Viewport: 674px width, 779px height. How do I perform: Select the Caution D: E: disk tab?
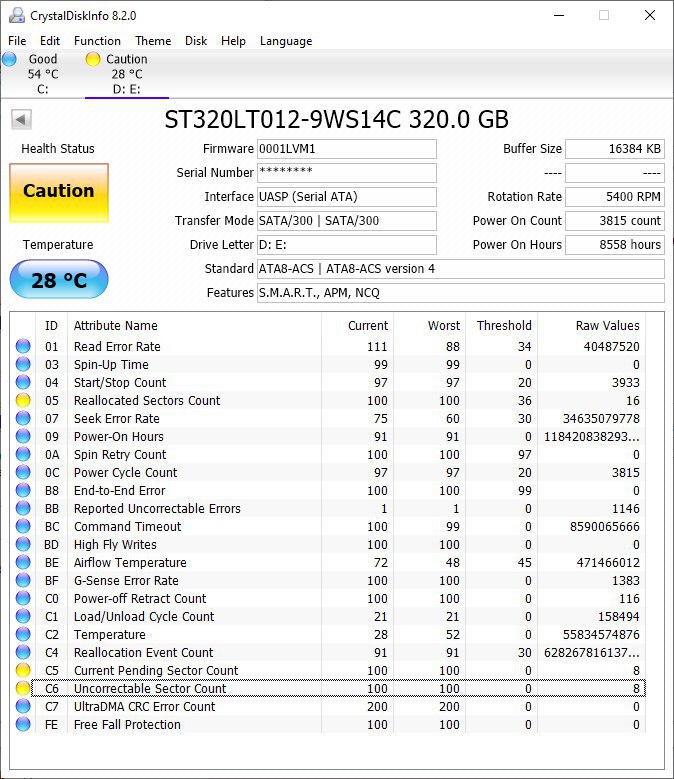pyautogui.click(x=127, y=74)
